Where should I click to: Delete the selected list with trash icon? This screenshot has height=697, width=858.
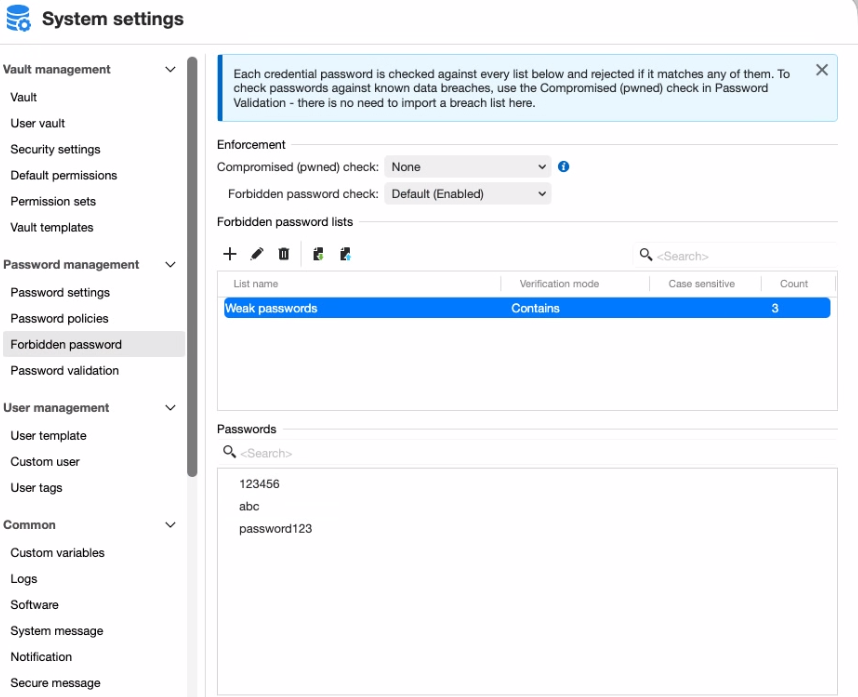coord(283,254)
